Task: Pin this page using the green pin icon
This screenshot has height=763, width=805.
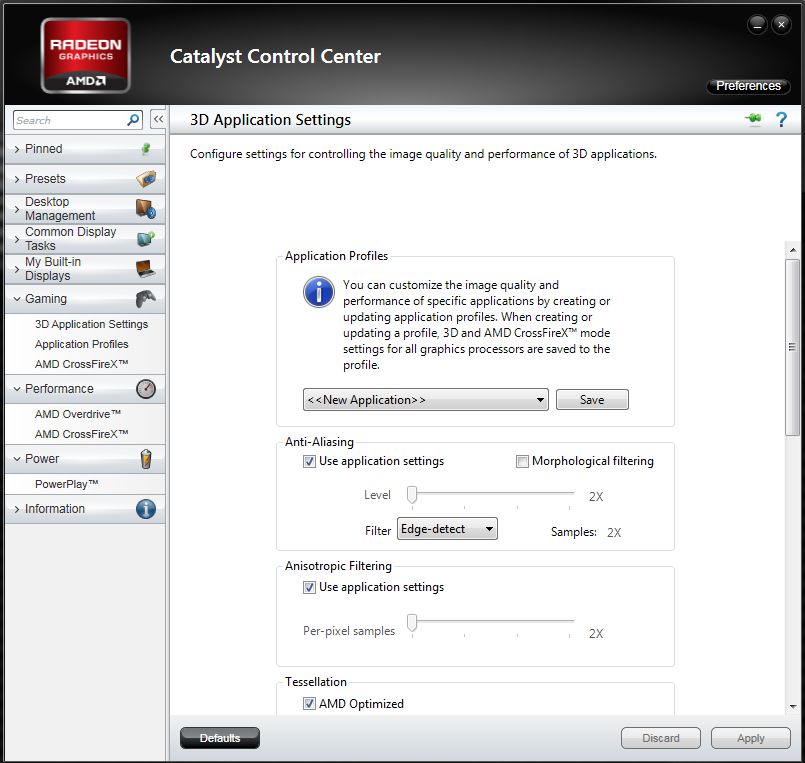Action: (x=754, y=119)
